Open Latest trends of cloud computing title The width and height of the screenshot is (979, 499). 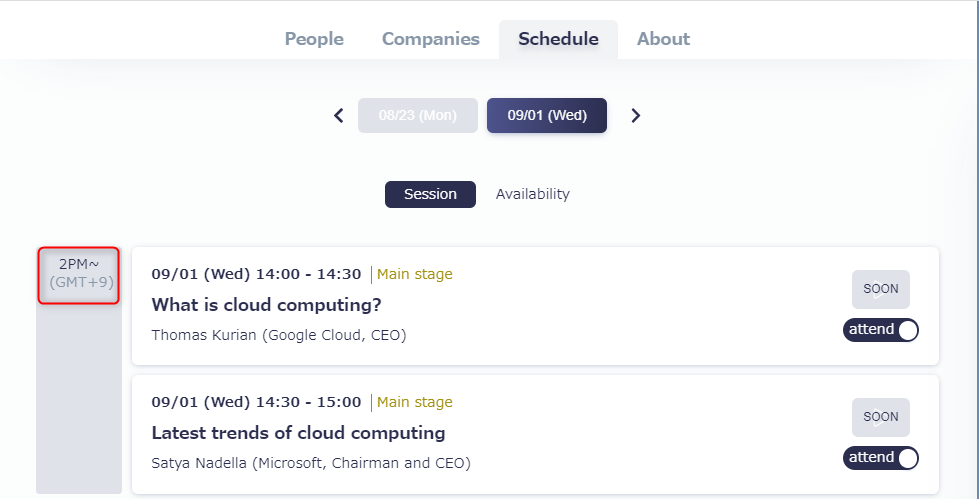(298, 433)
